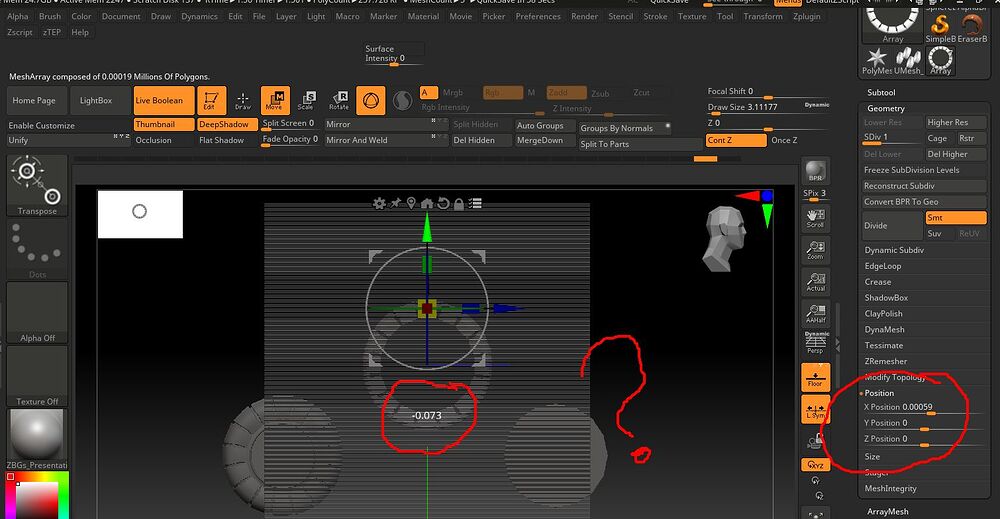Toggle Dynamic Persp perspective mode
The height and width of the screenshot is (519, 1000).
[816, 342]
